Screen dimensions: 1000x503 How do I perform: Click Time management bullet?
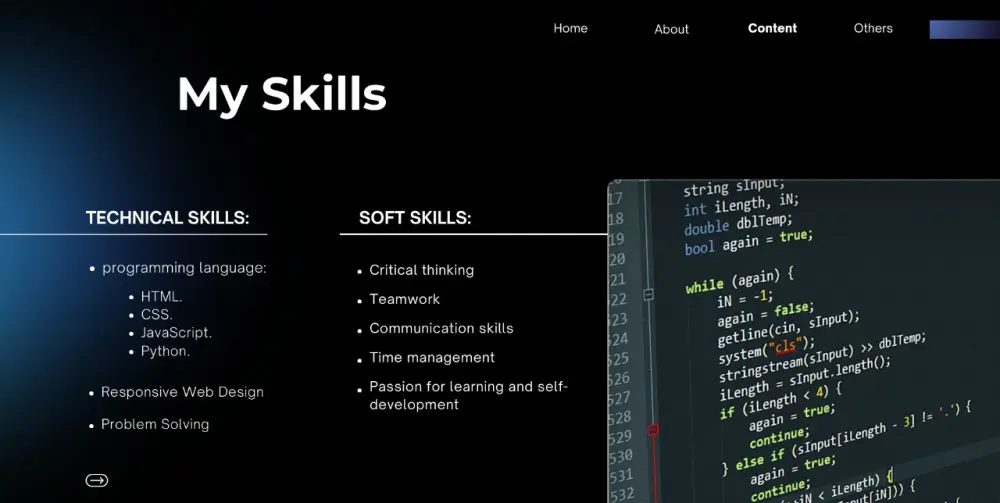coord(432,358)
